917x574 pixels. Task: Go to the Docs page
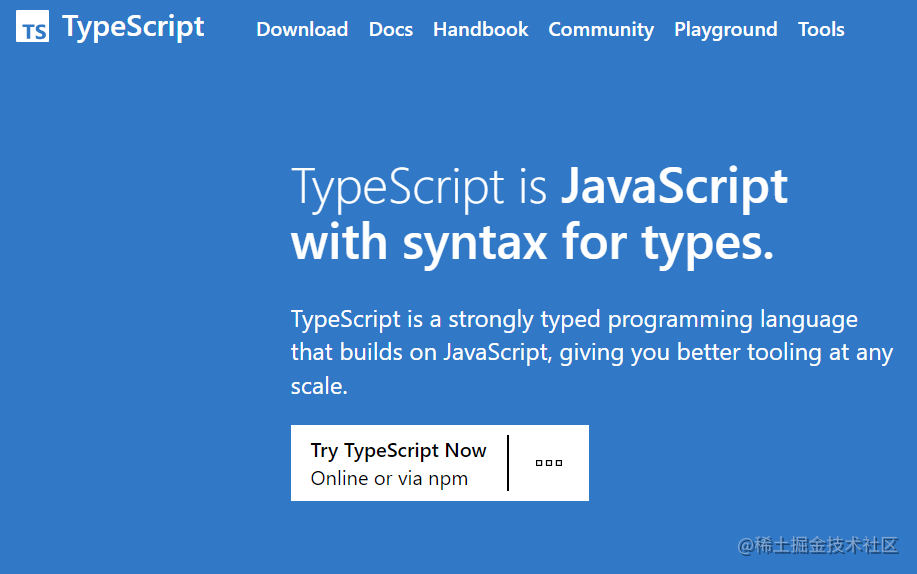(x=391, y=29)
